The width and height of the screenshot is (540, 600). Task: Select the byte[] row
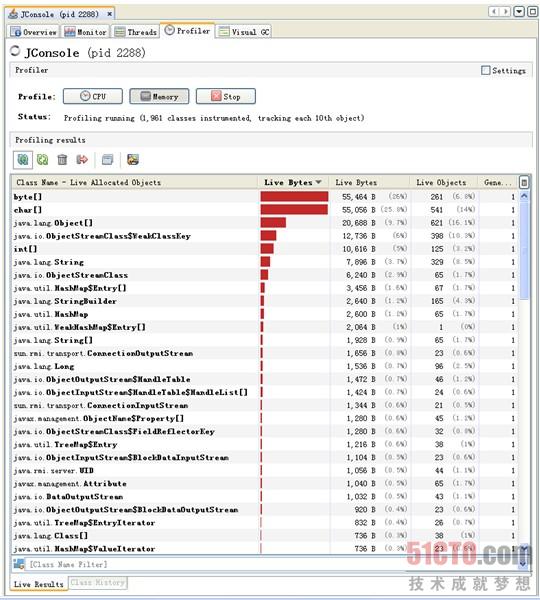pos(265,197)
